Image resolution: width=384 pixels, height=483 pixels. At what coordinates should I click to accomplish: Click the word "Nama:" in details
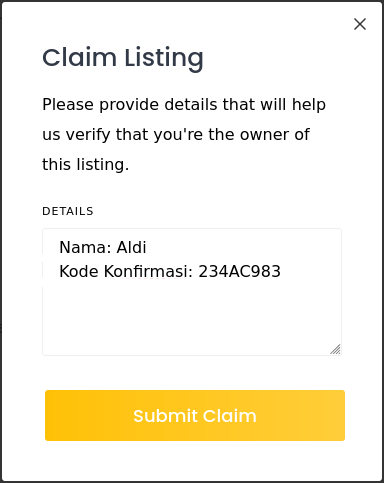(85, 247)
